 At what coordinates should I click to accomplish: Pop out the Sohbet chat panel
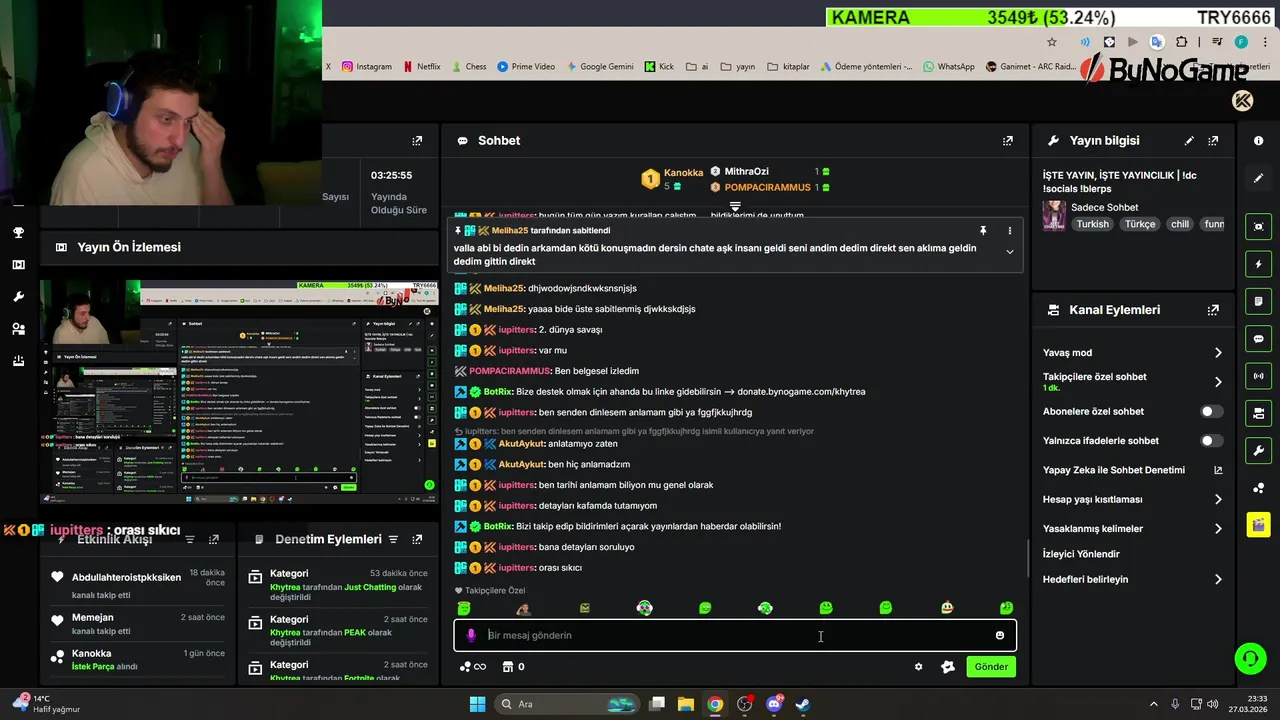click(x=1007, y=141)
